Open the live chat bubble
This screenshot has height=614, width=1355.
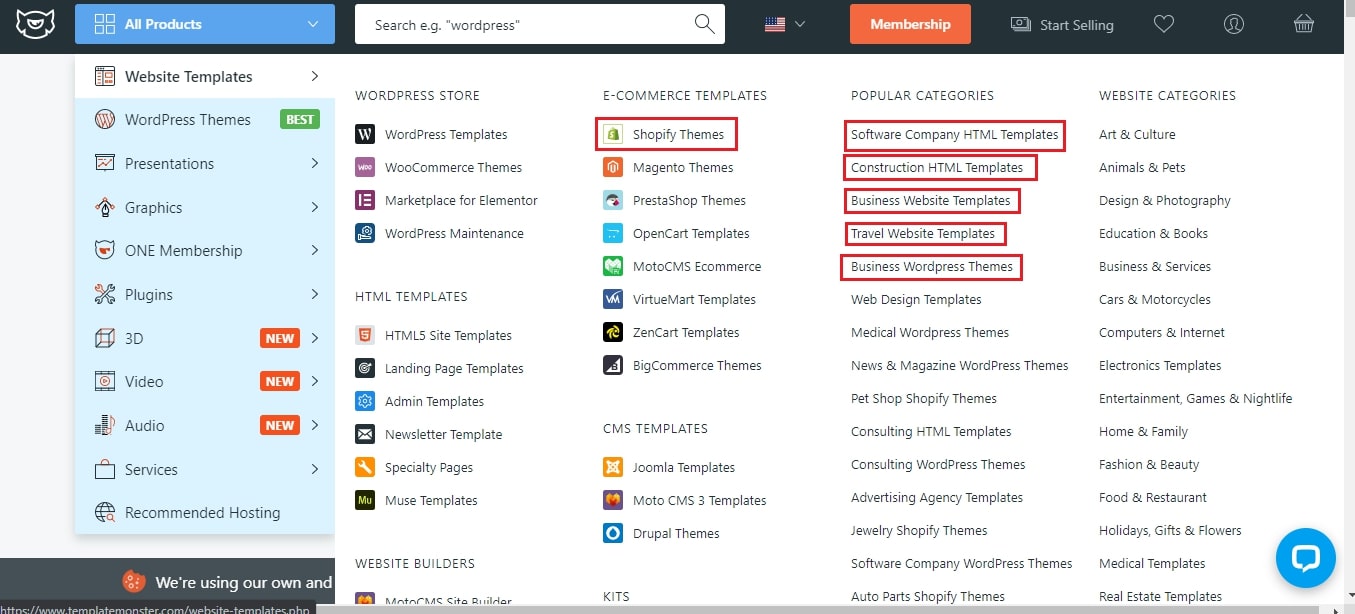click(1305, 557)
